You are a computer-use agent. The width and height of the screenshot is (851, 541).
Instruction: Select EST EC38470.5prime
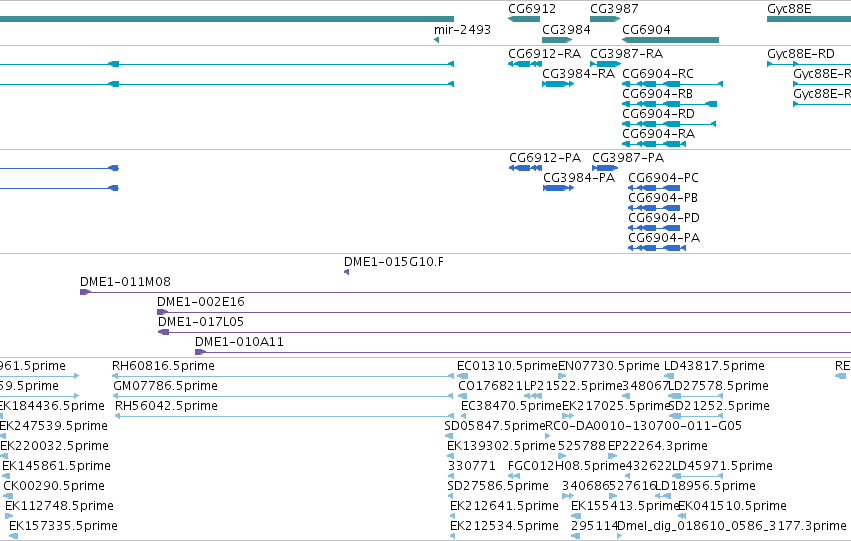(511, 406)
